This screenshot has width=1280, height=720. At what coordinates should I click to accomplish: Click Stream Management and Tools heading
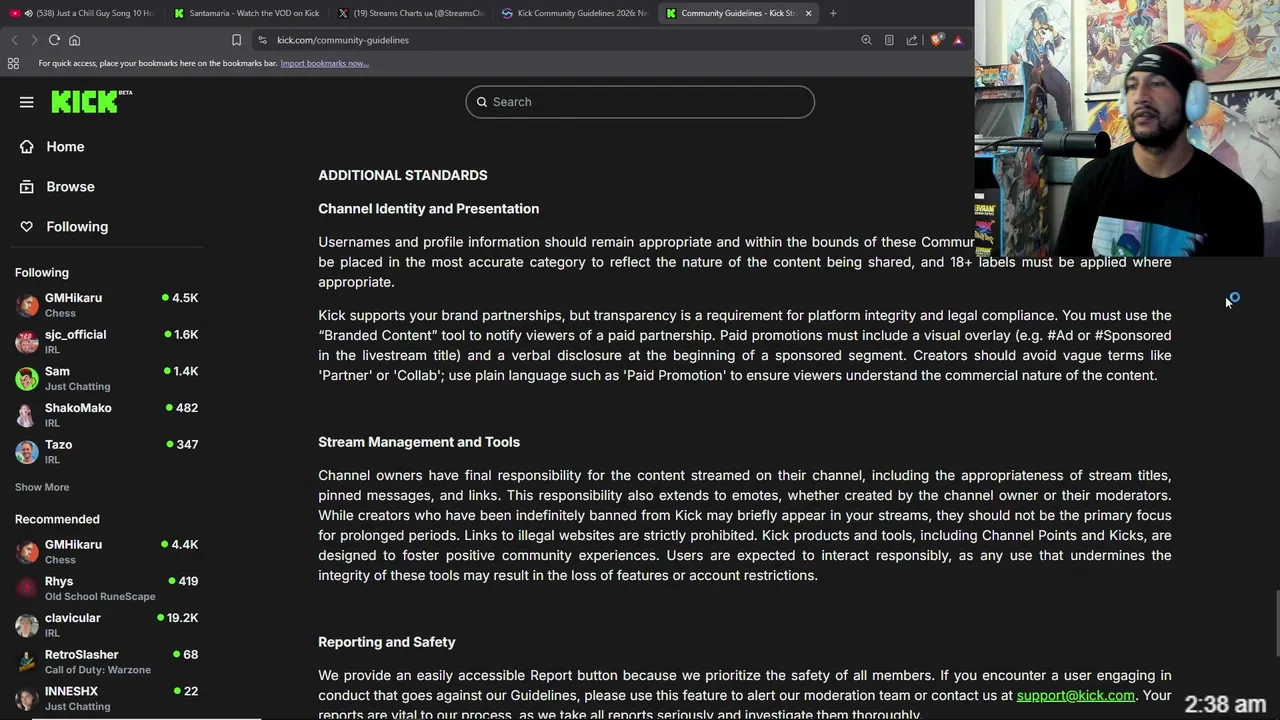(x=419, y=442)
